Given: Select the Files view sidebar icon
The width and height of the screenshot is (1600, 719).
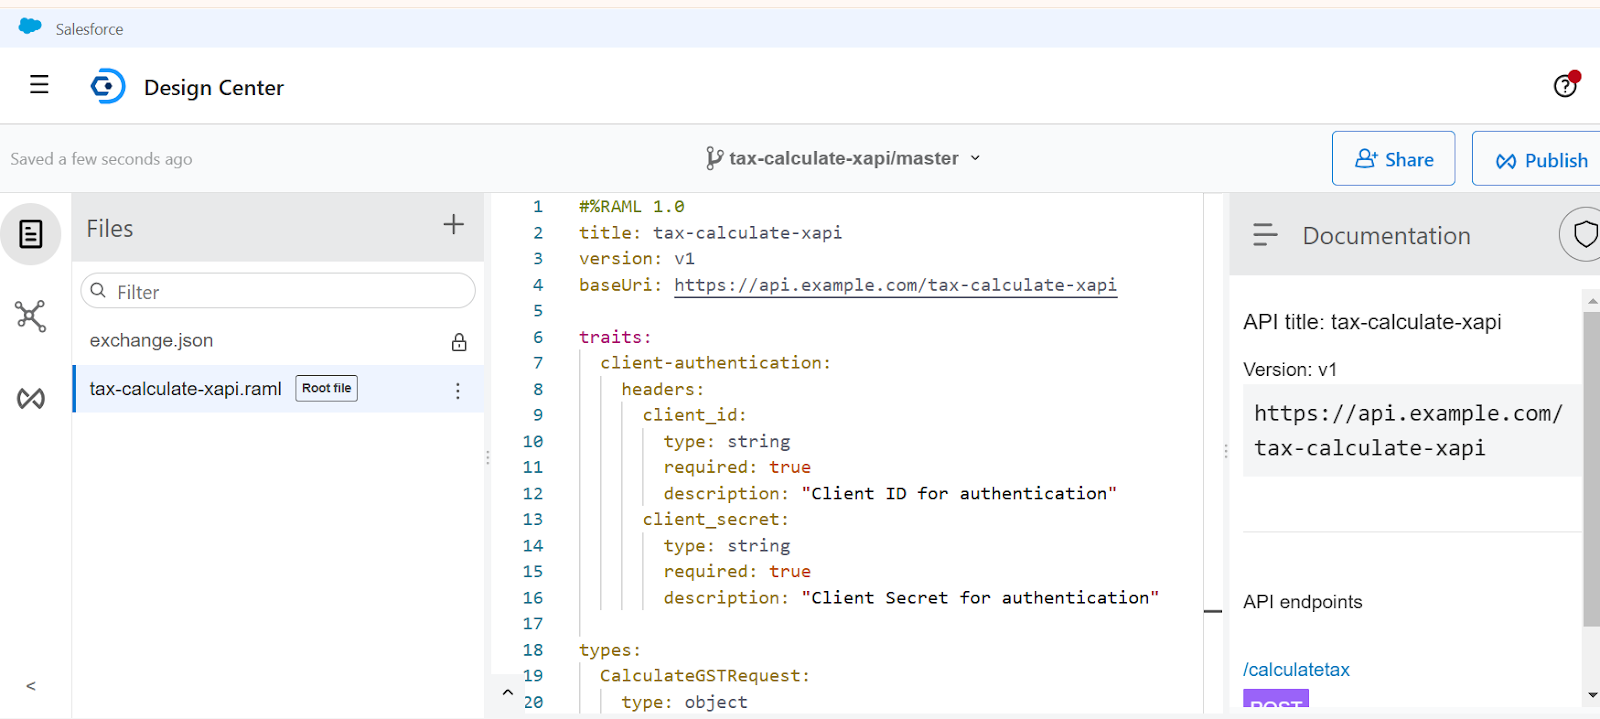Looking at the screenshot, I should [31, 234].
